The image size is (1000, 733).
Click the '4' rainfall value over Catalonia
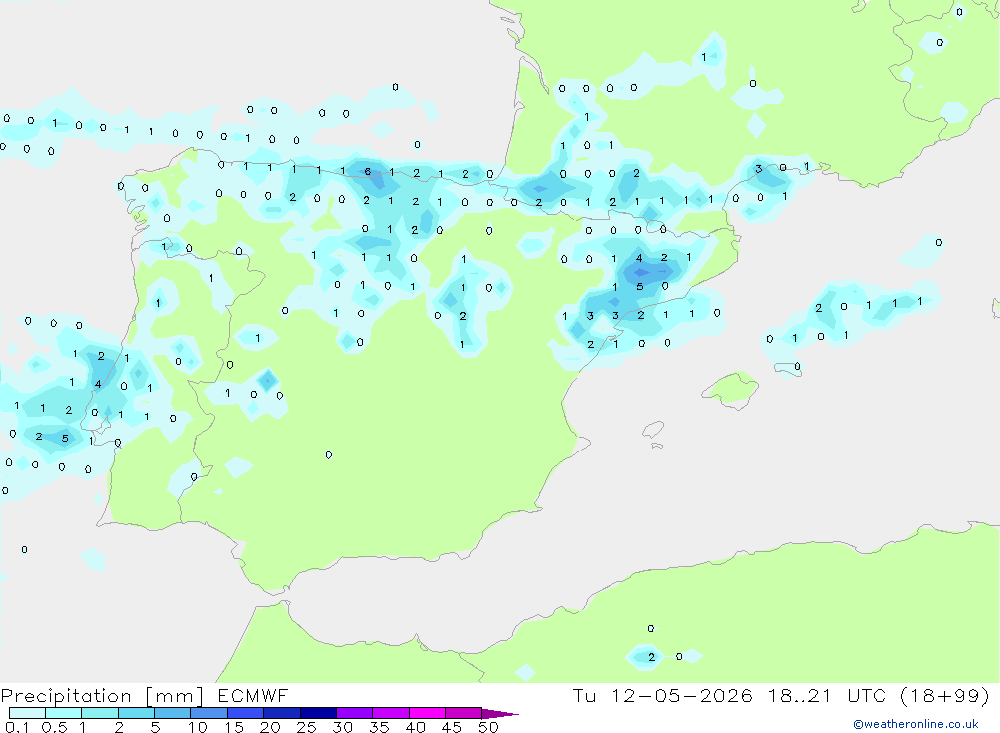[x=639, y=258]
